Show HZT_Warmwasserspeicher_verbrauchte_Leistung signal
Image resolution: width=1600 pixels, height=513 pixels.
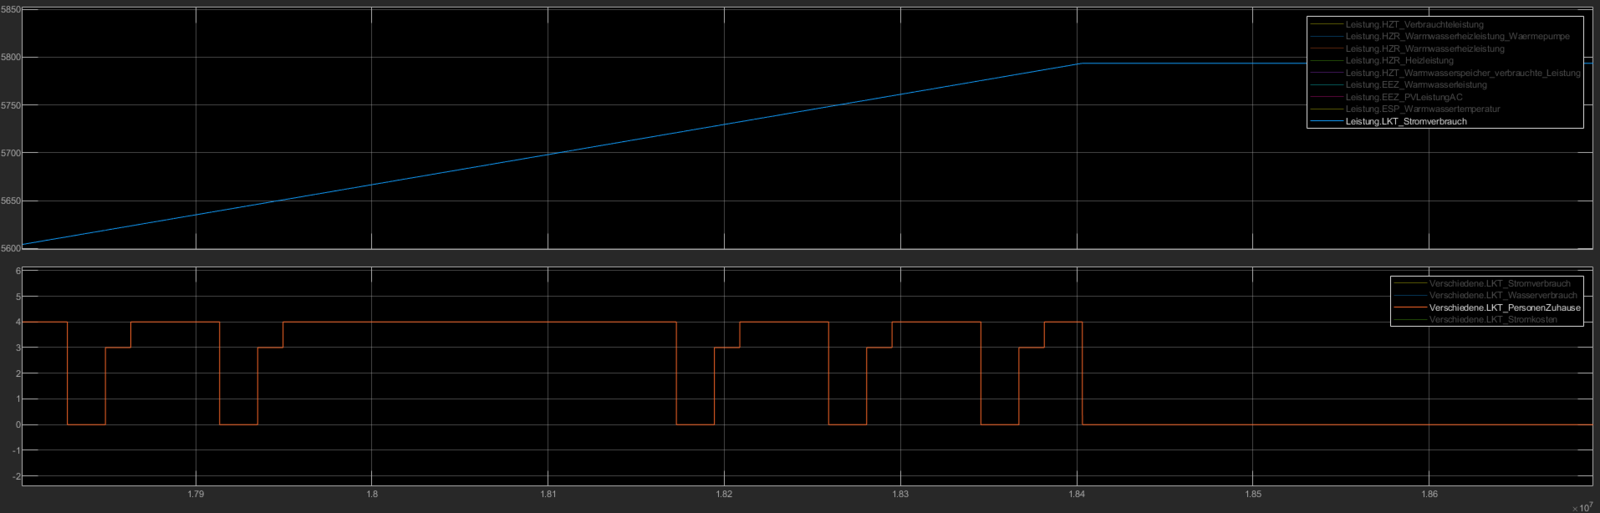[1462, 73]
